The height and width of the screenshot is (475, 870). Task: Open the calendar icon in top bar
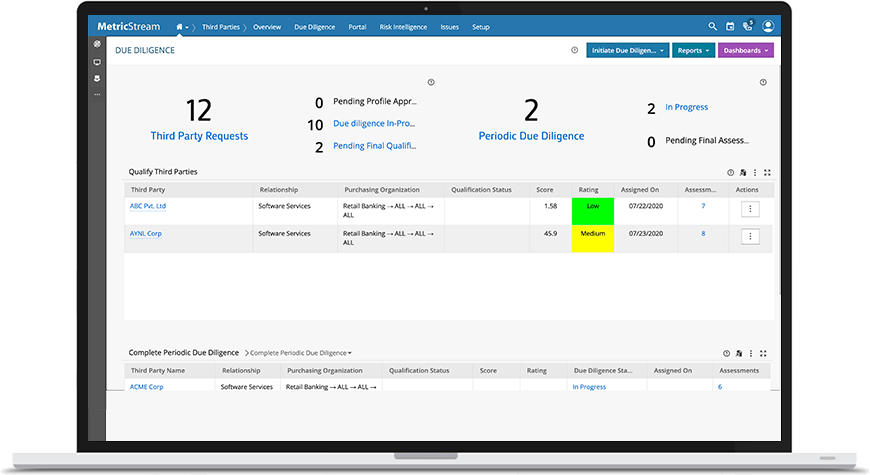730,27
